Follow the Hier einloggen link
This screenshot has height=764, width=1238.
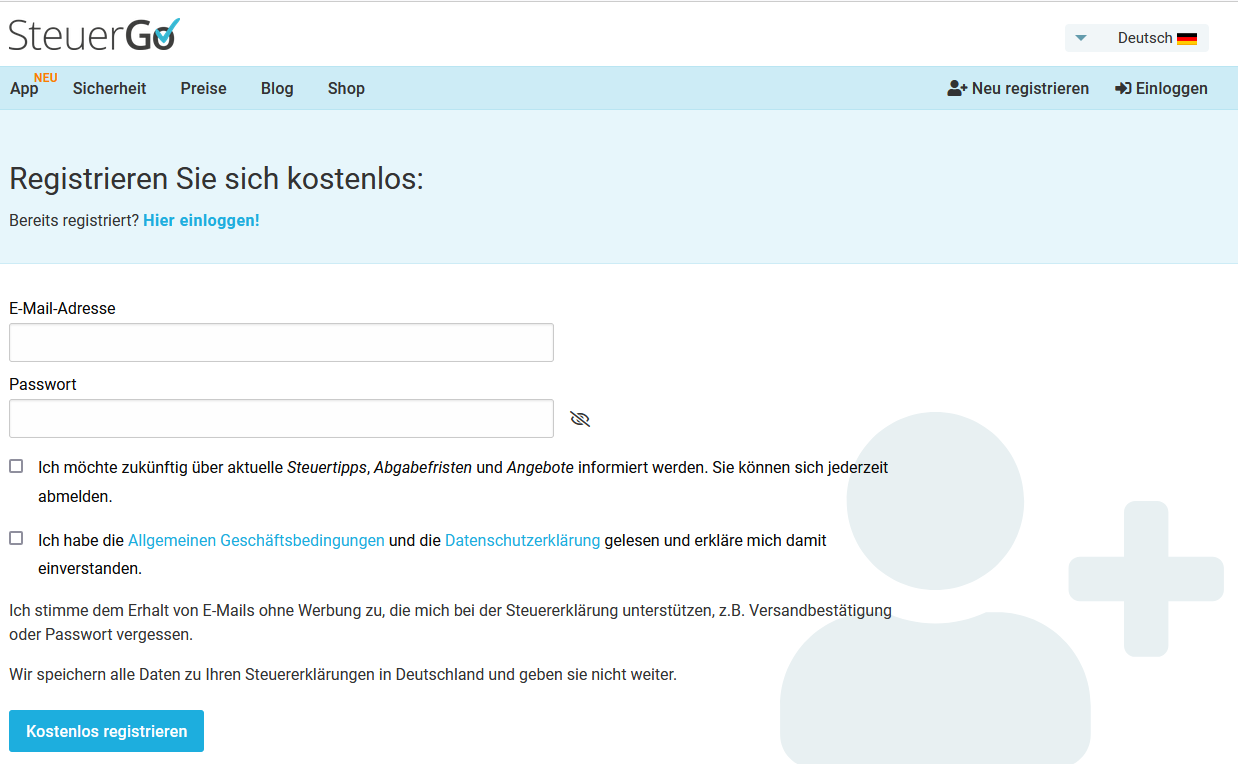coord(201,220)
